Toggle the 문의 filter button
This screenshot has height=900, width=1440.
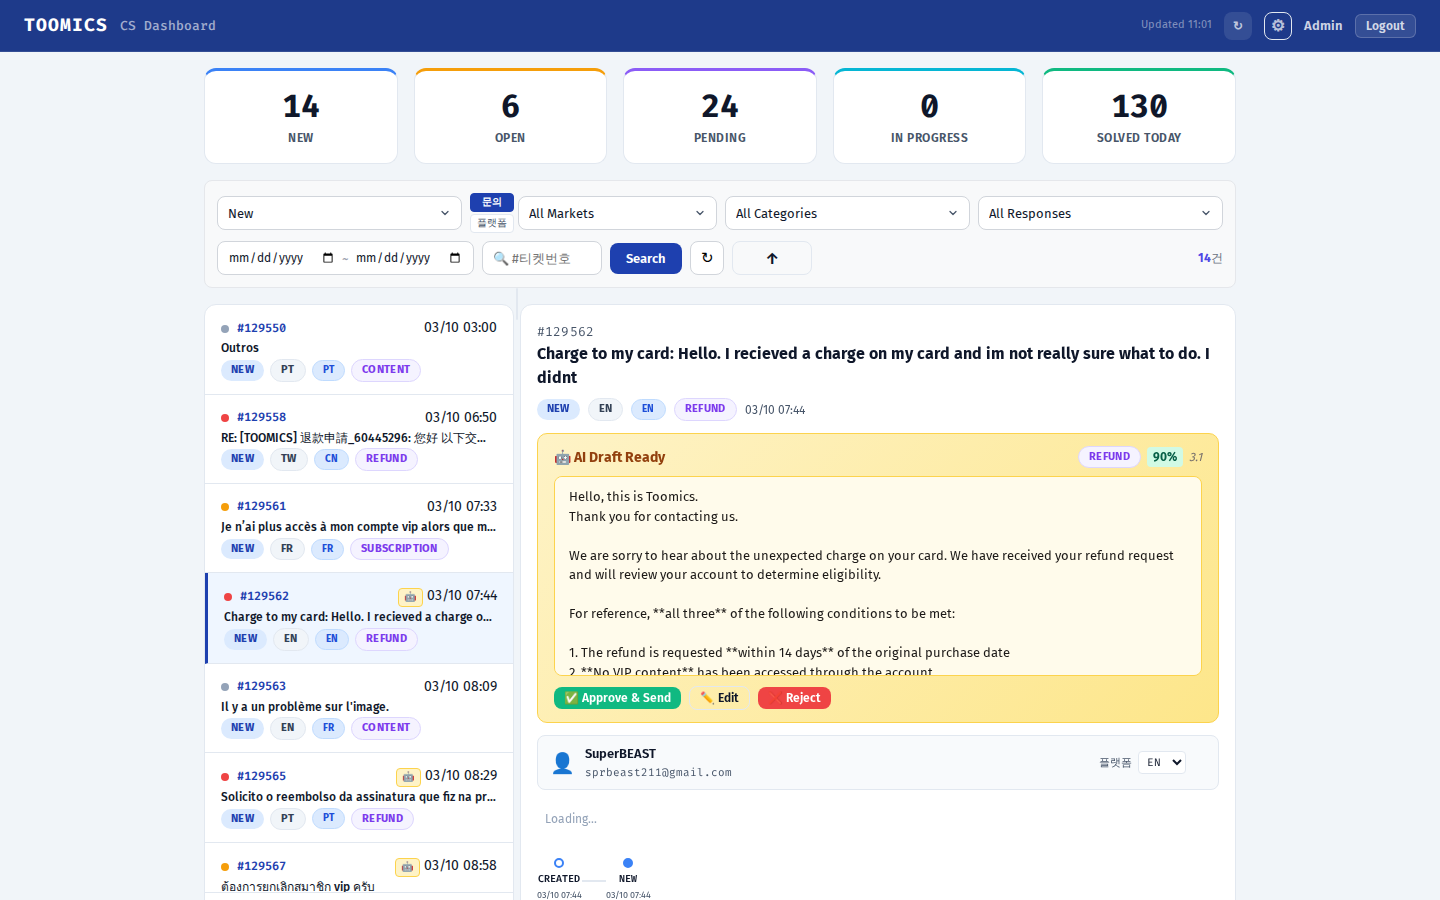coord(492,202)
